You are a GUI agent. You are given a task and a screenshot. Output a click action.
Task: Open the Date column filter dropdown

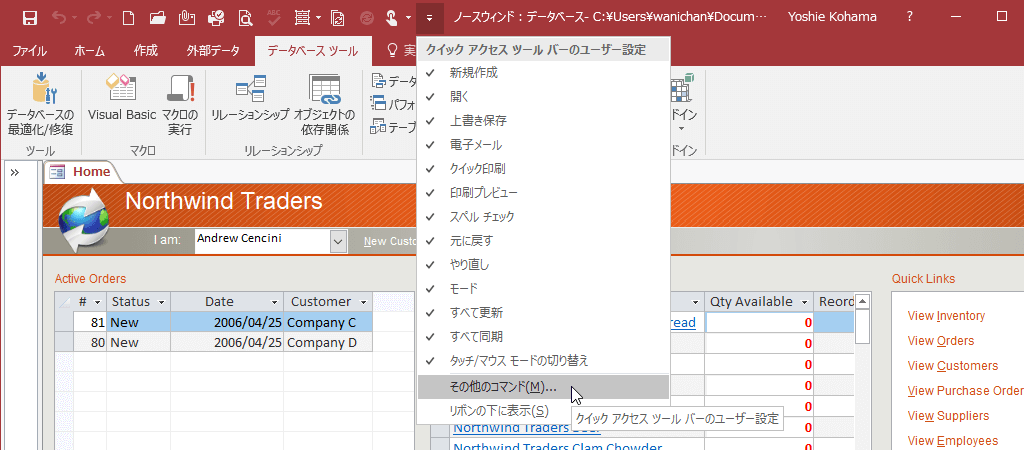[275, 302]
